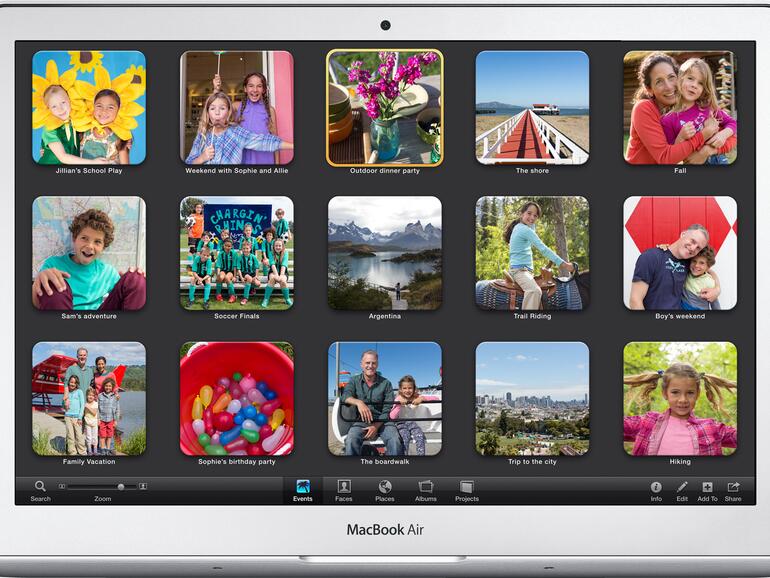Open Jillian's School Play event
This screenshot has width=770, height=578.
[x=89, y=108]
